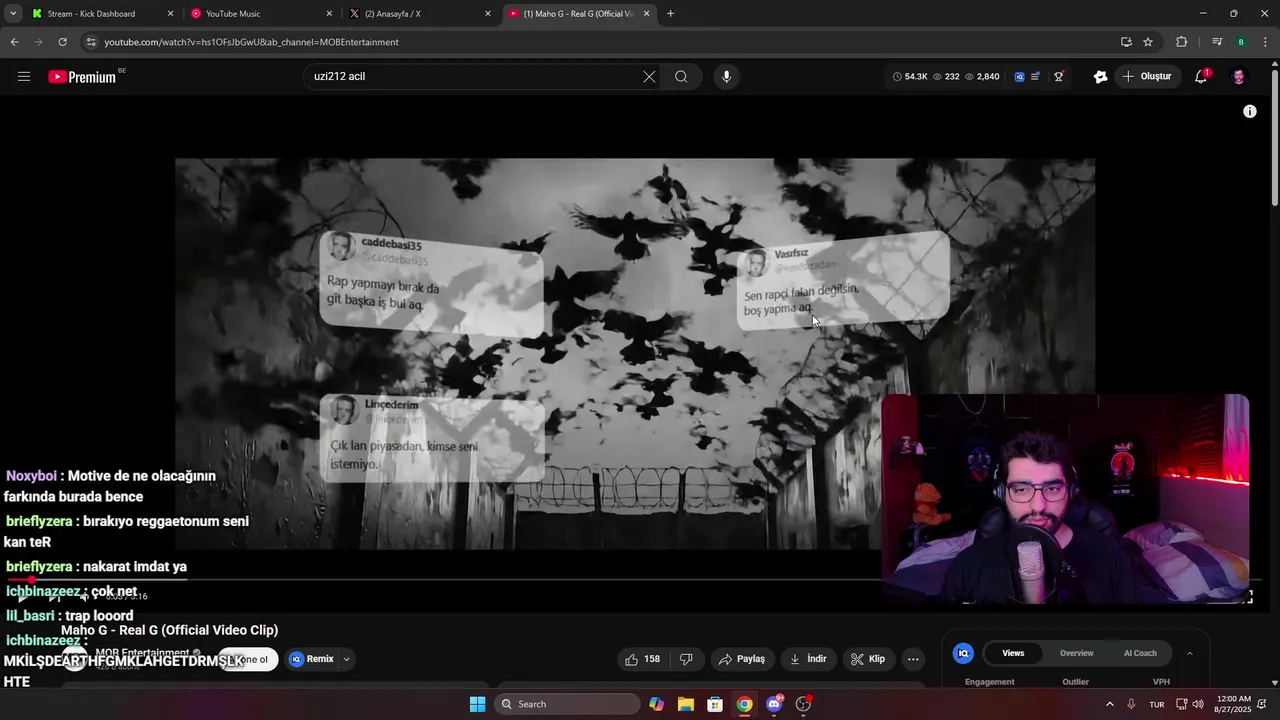Reload the page in Chrome
This screenshot has height=720, width=1280.
[62, 42]
